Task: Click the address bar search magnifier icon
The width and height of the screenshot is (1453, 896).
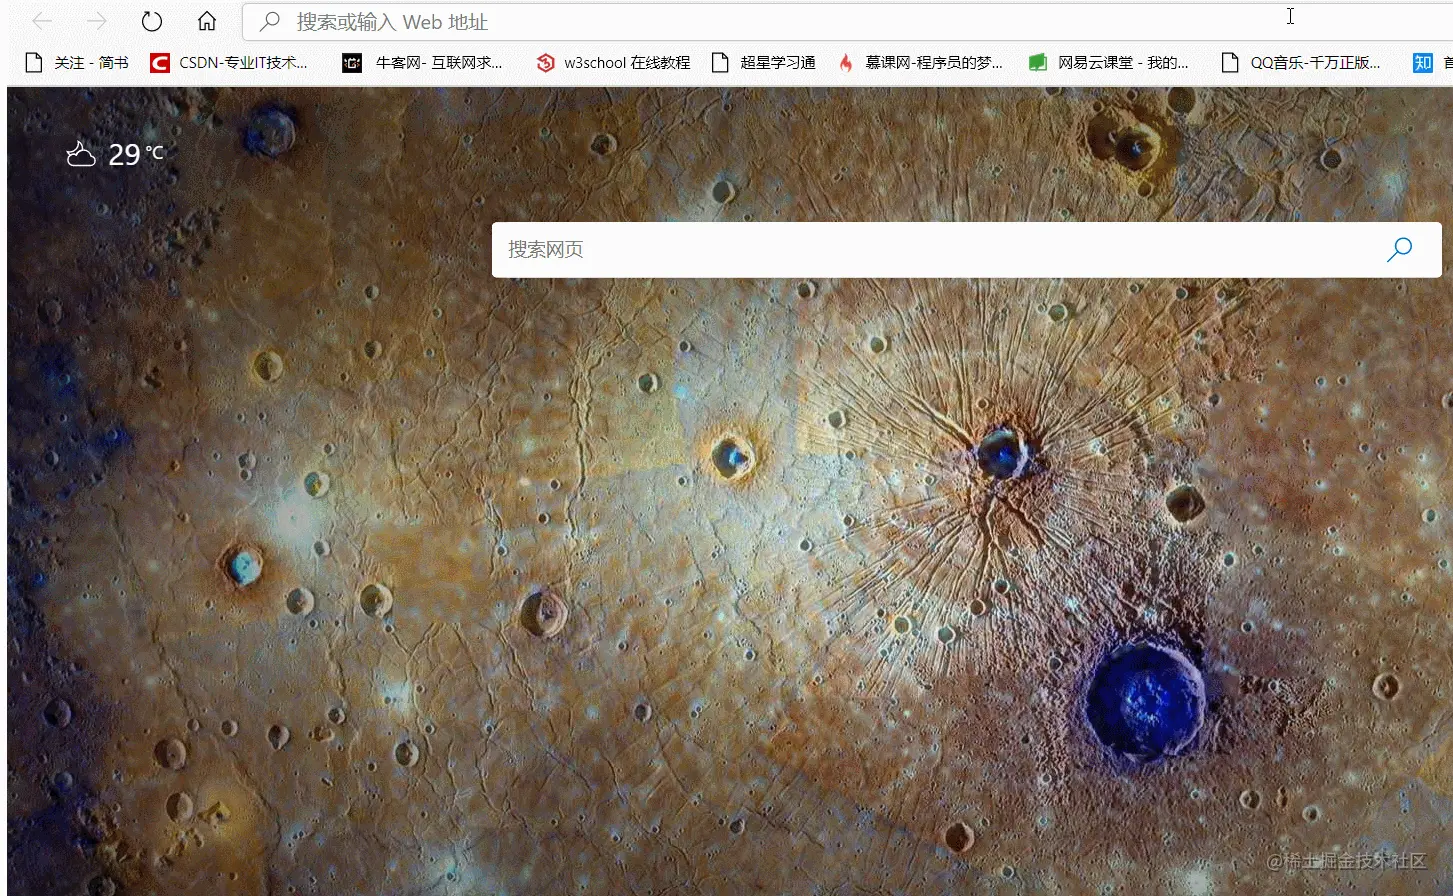Action: (x=270, y=21)
